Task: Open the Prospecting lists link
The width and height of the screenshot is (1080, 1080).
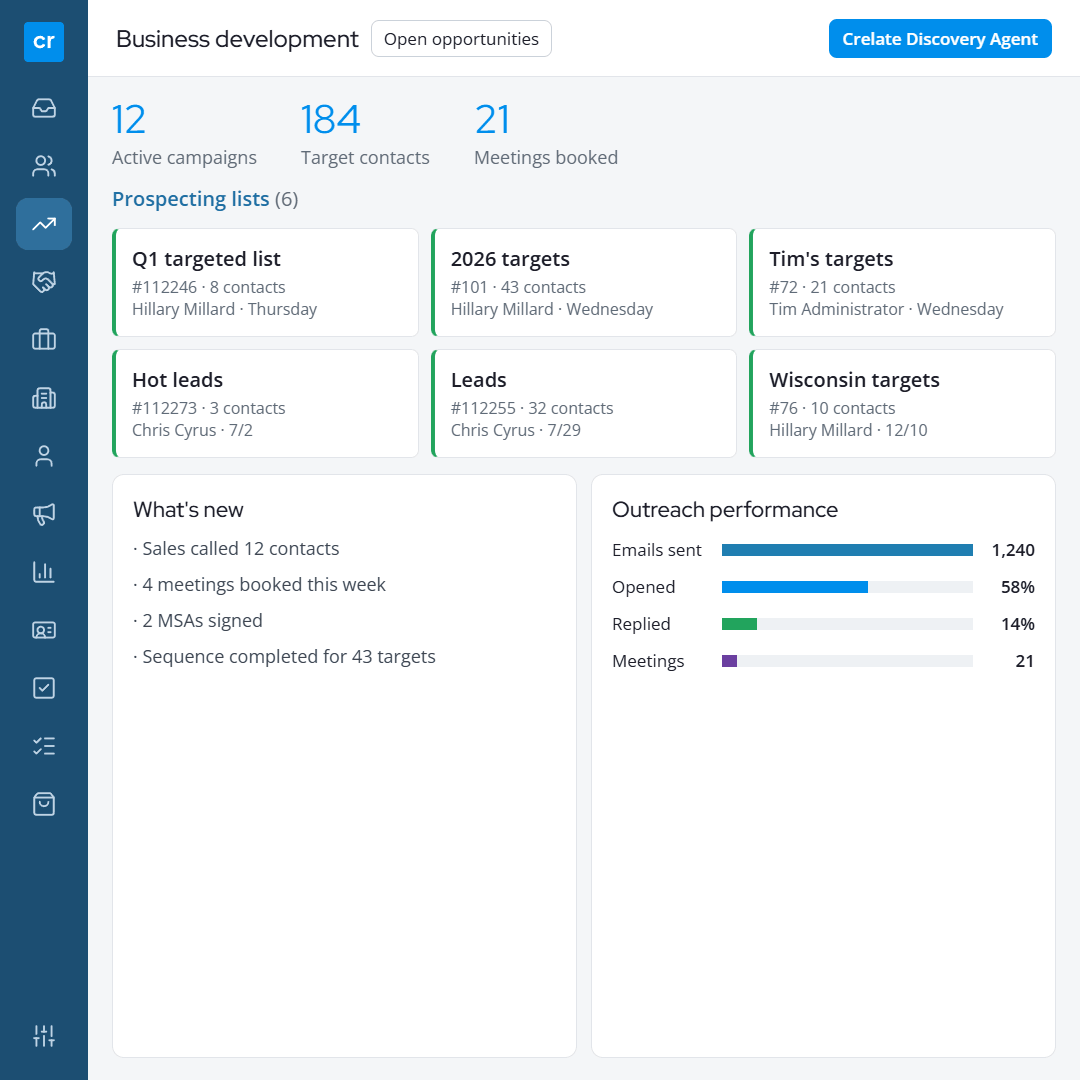Action: click(191, 199)
